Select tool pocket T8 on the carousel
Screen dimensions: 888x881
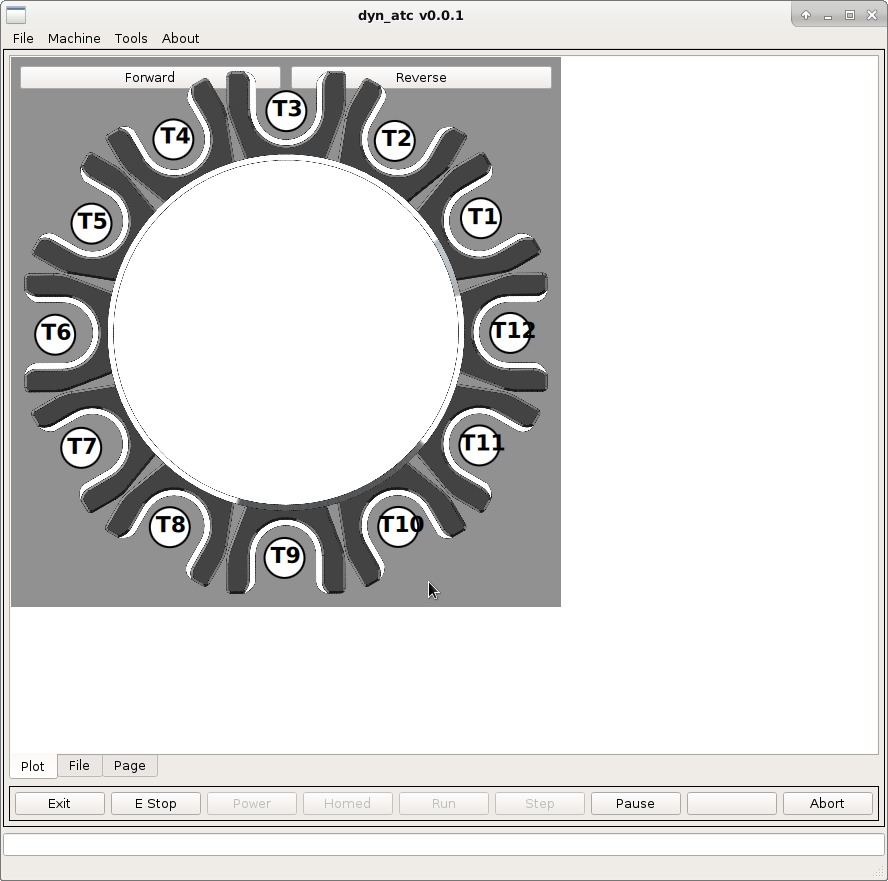pos(170,527)
